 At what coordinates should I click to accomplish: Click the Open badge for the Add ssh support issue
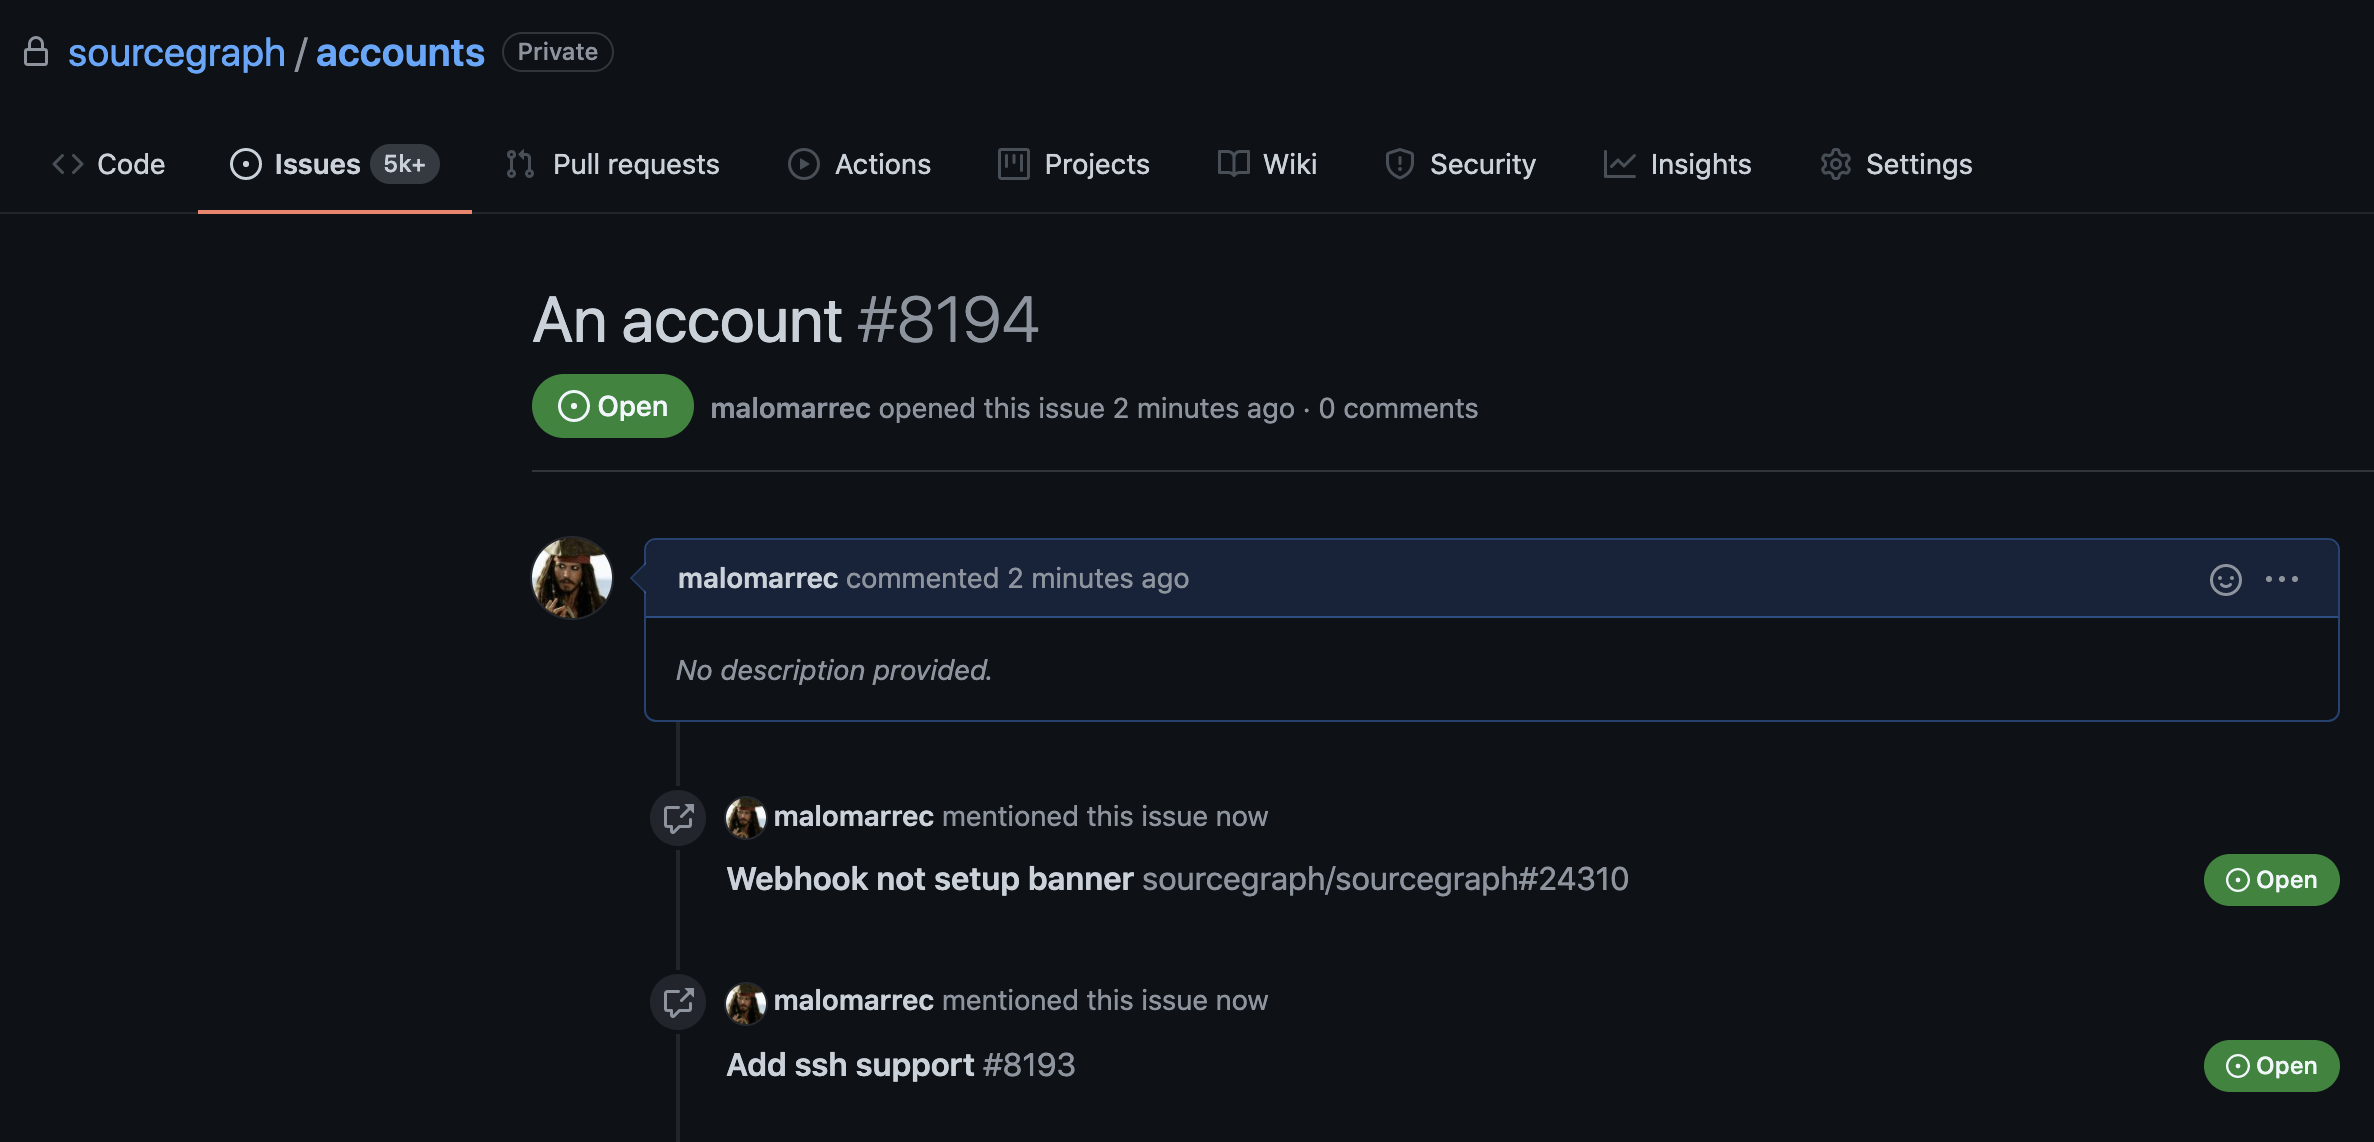click(x=2272, y=1066)
